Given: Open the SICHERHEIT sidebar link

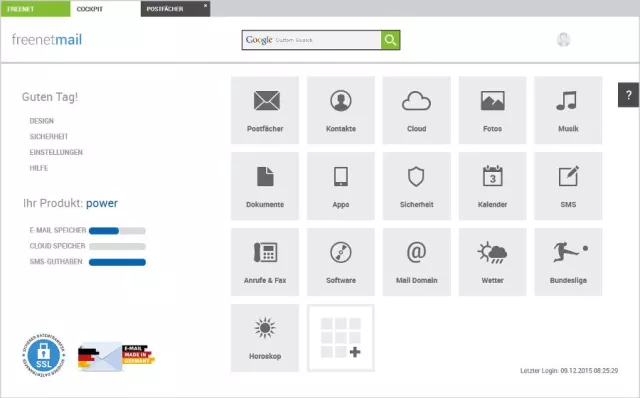Looking at the screenshot, I should (x=49, y=136).
